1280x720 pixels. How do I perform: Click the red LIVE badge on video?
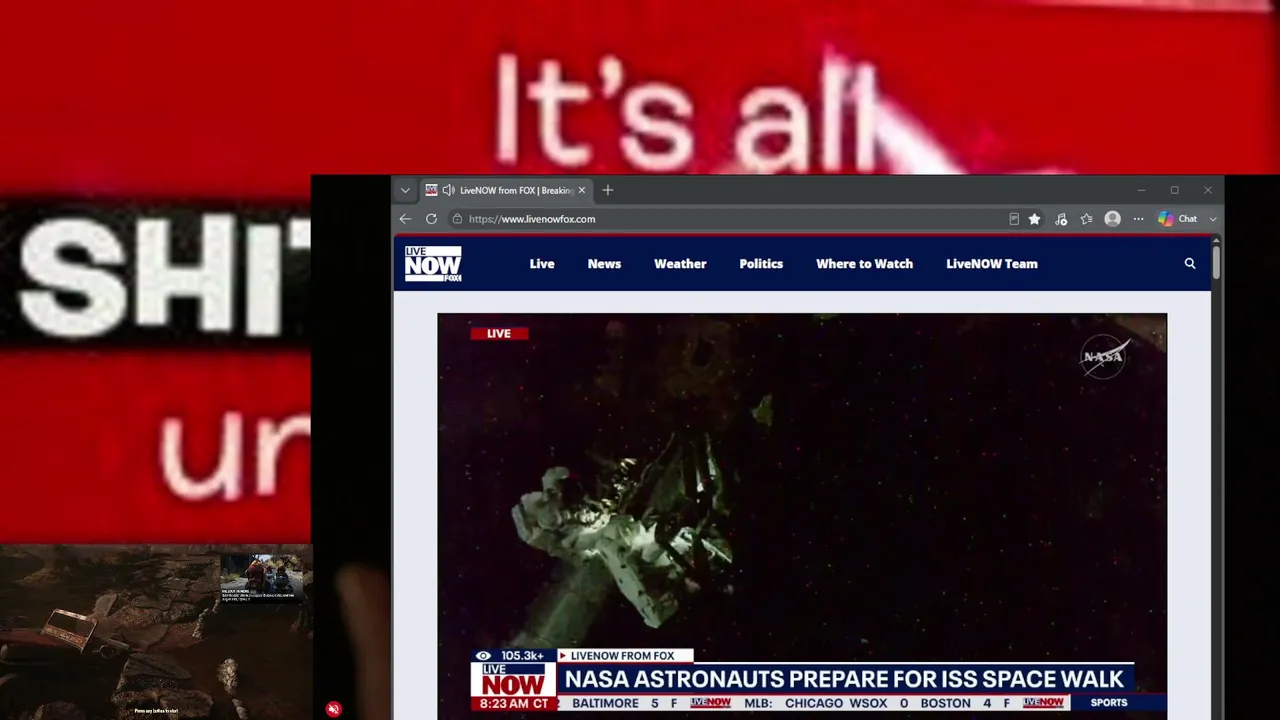tap(498, 334)
